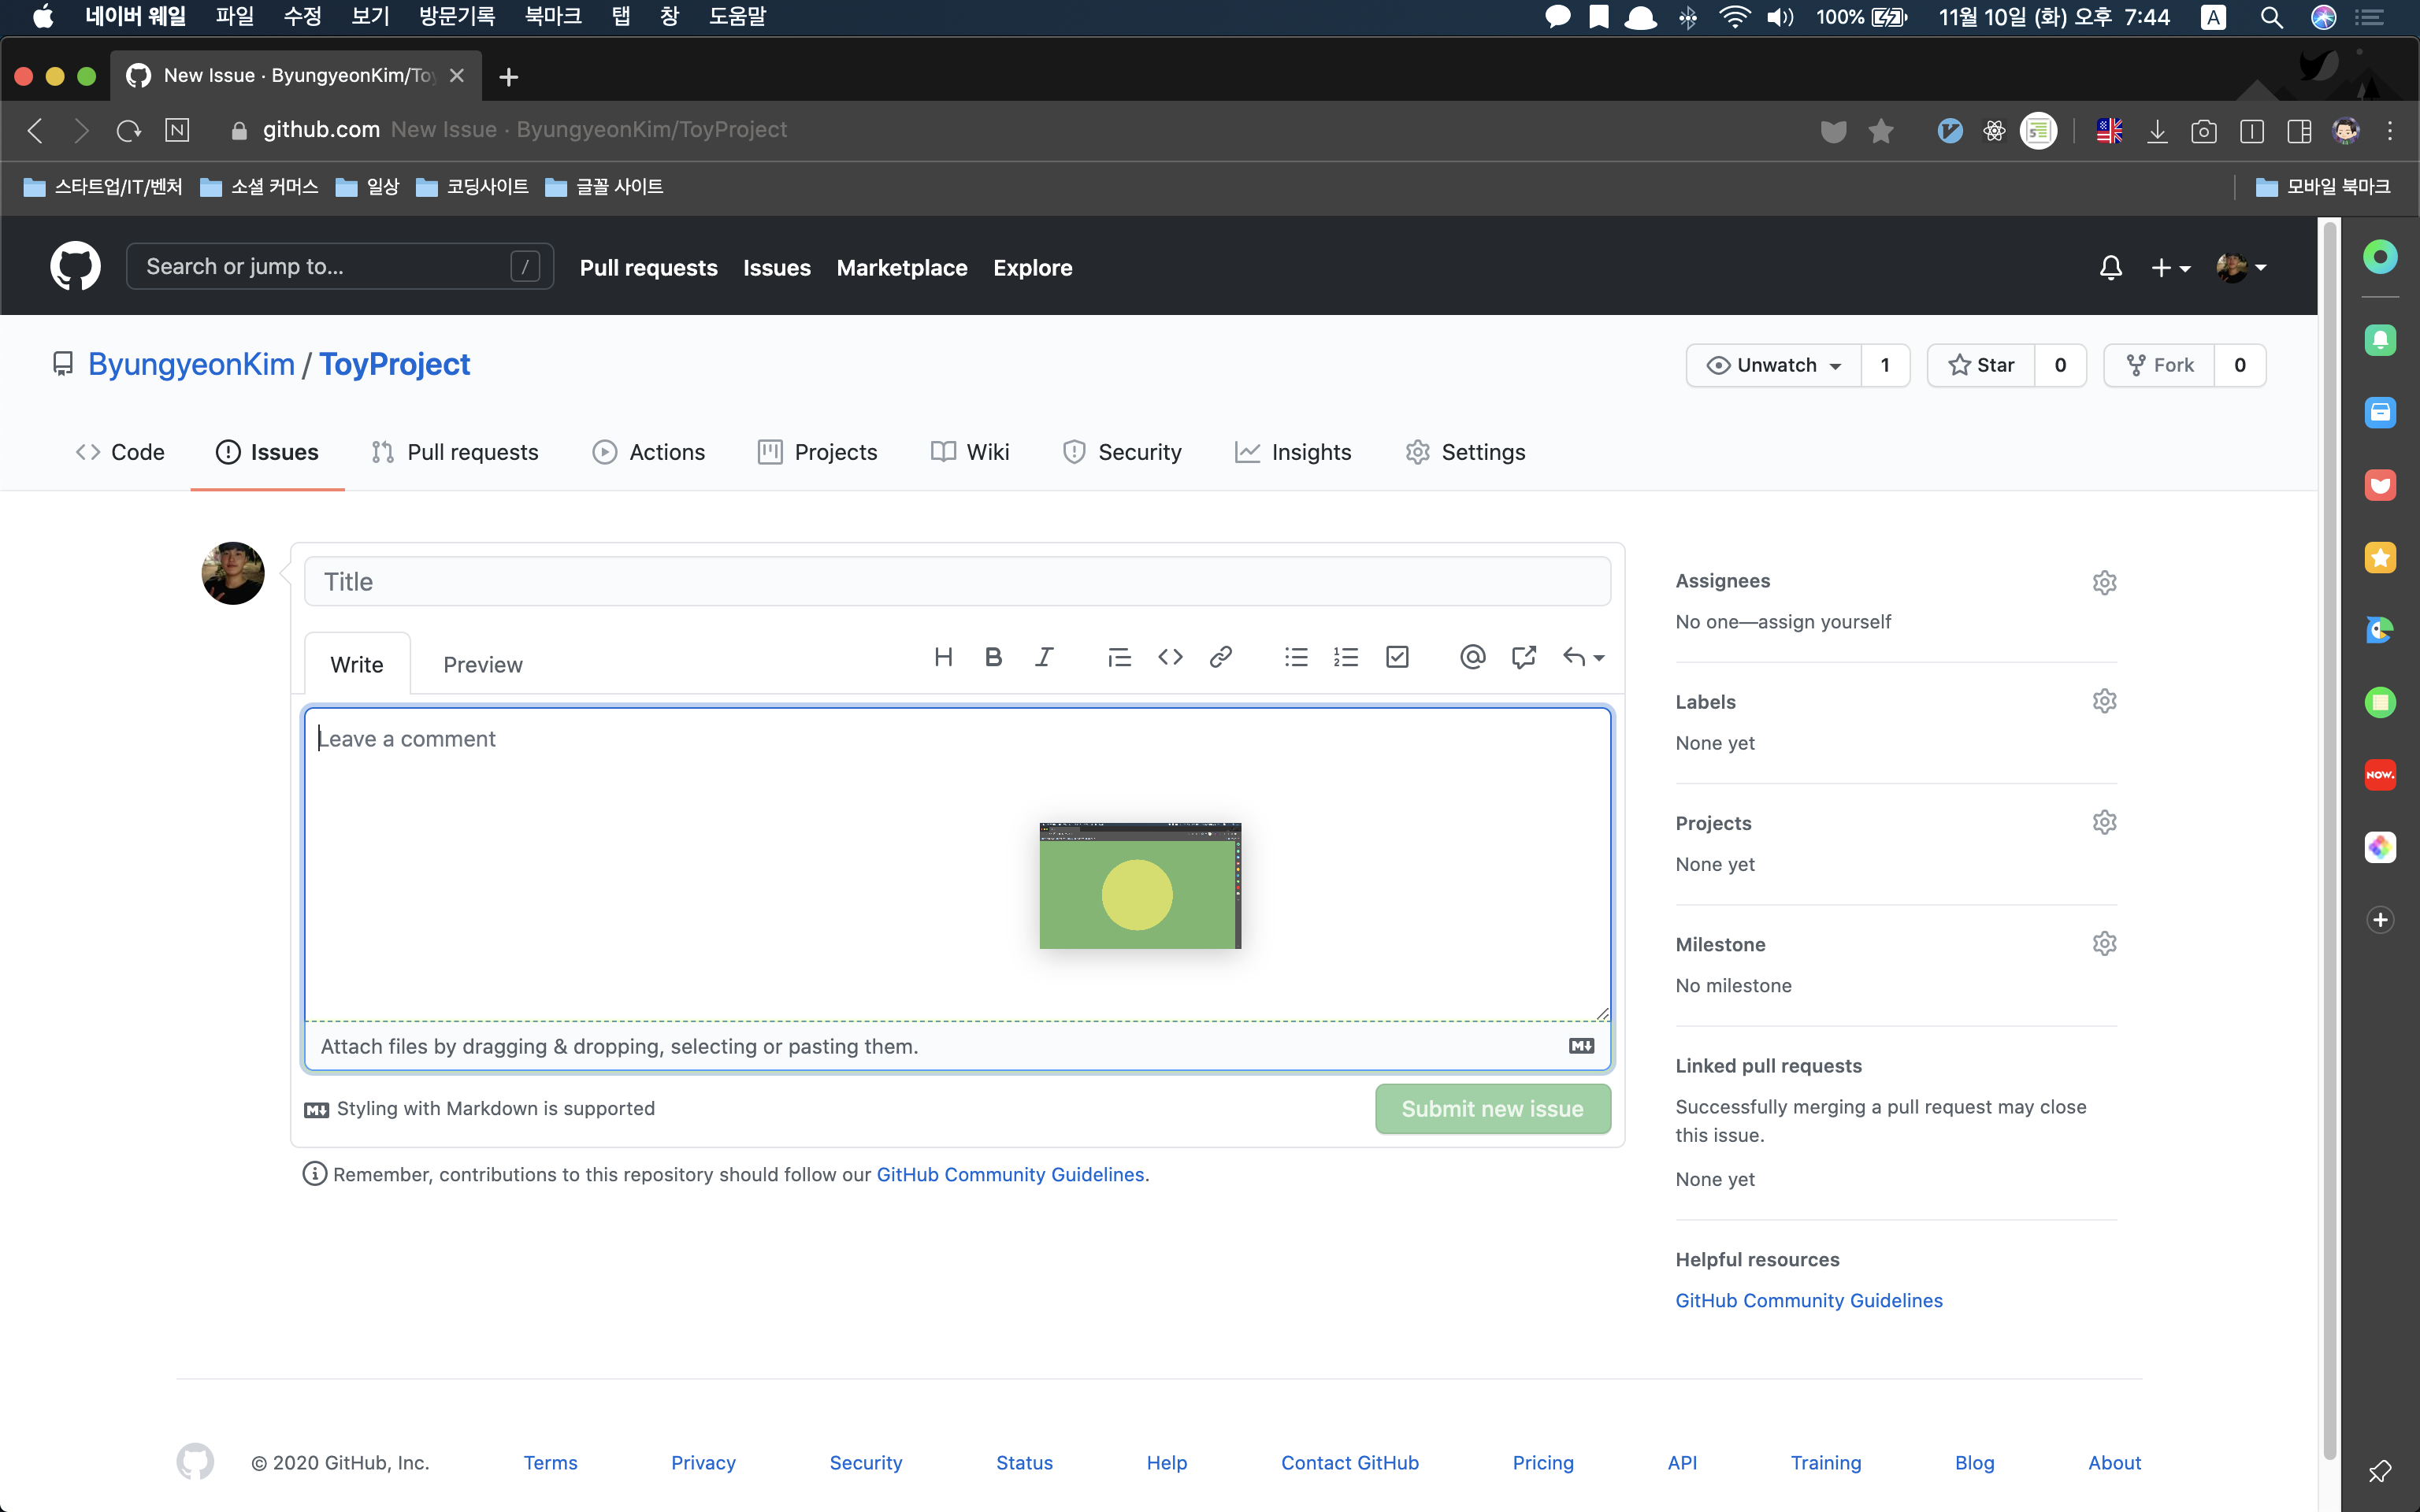Click the issue Title input field
Viewport: 2420px width, 1512px height.
(x=957, y=582)
